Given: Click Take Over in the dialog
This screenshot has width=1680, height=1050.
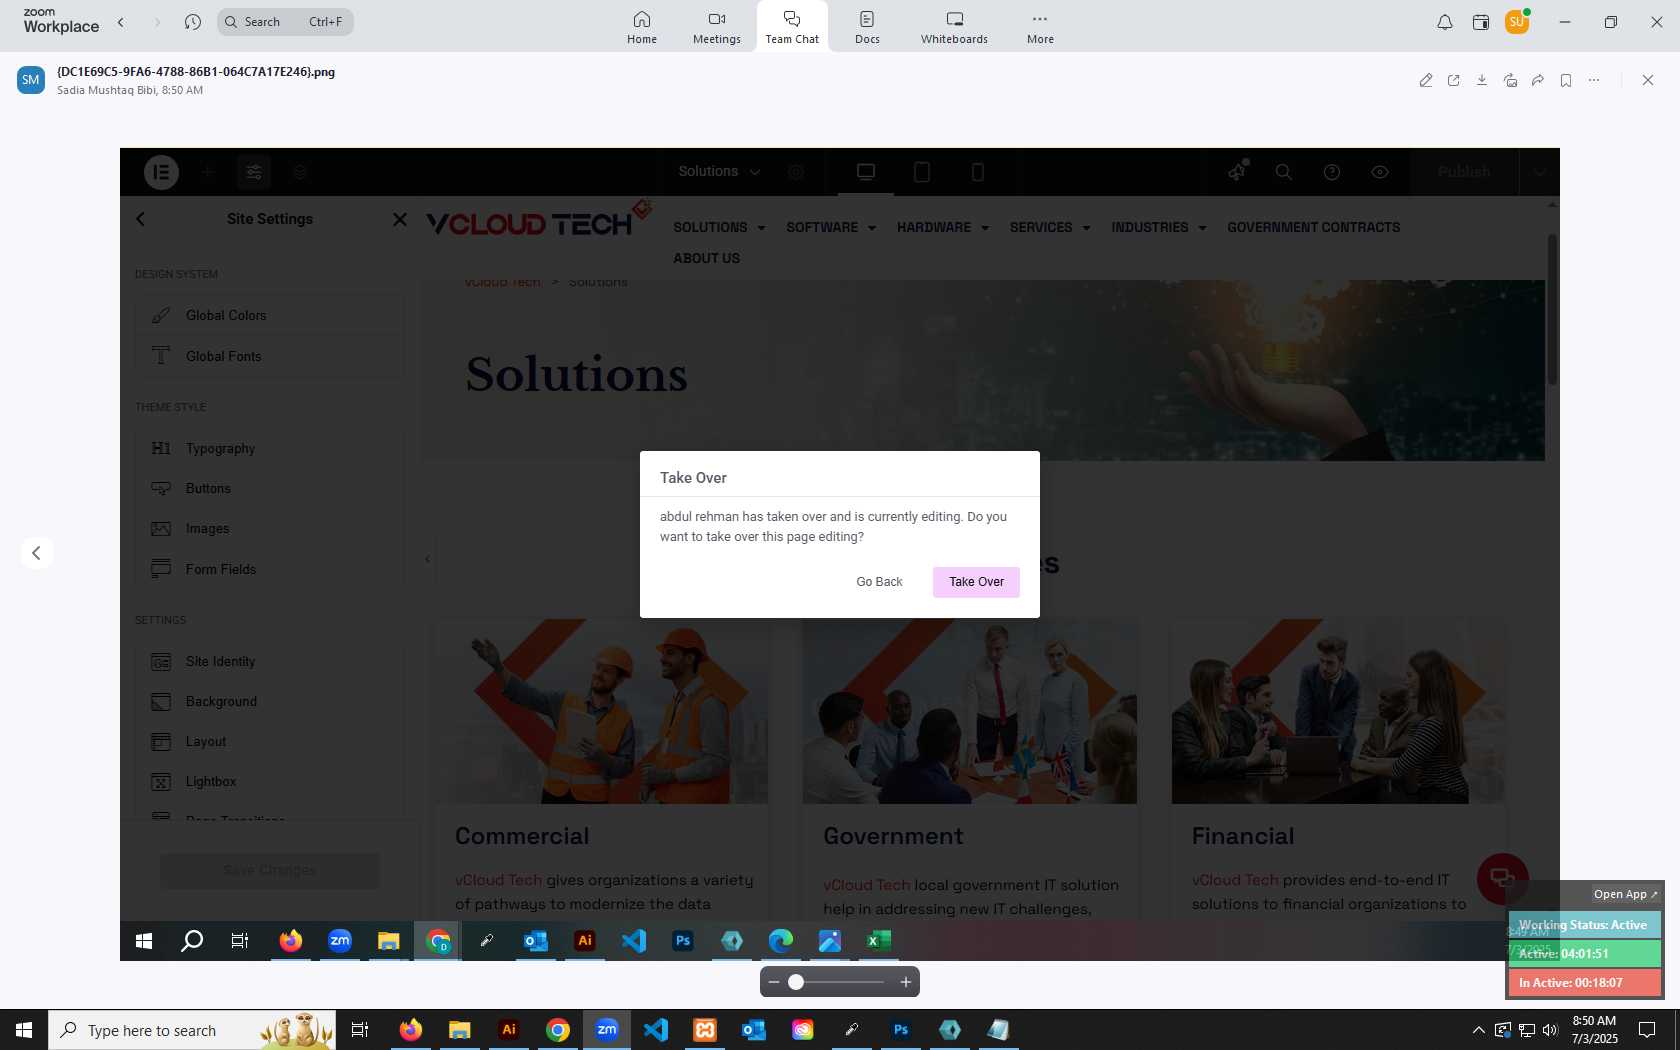Looking at the screenshot, I should pos(976,582).
